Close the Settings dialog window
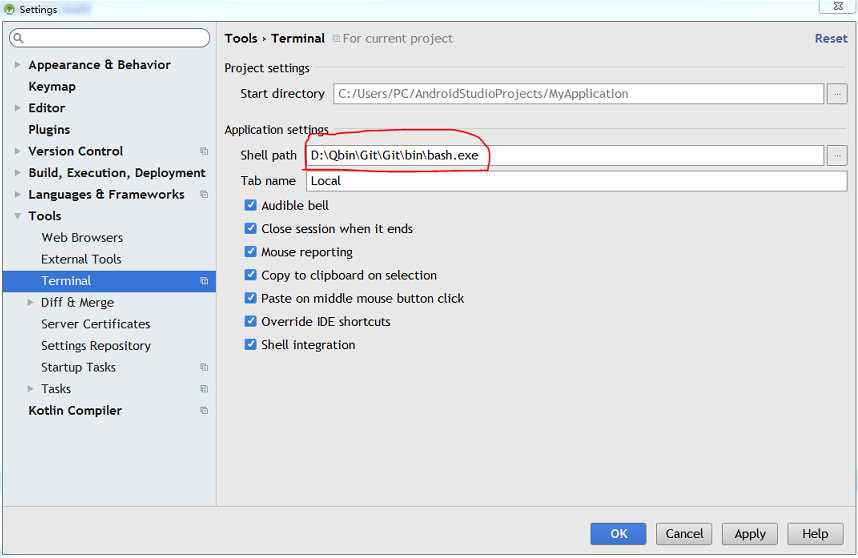858x558 pixels. [x=837, y=6]
